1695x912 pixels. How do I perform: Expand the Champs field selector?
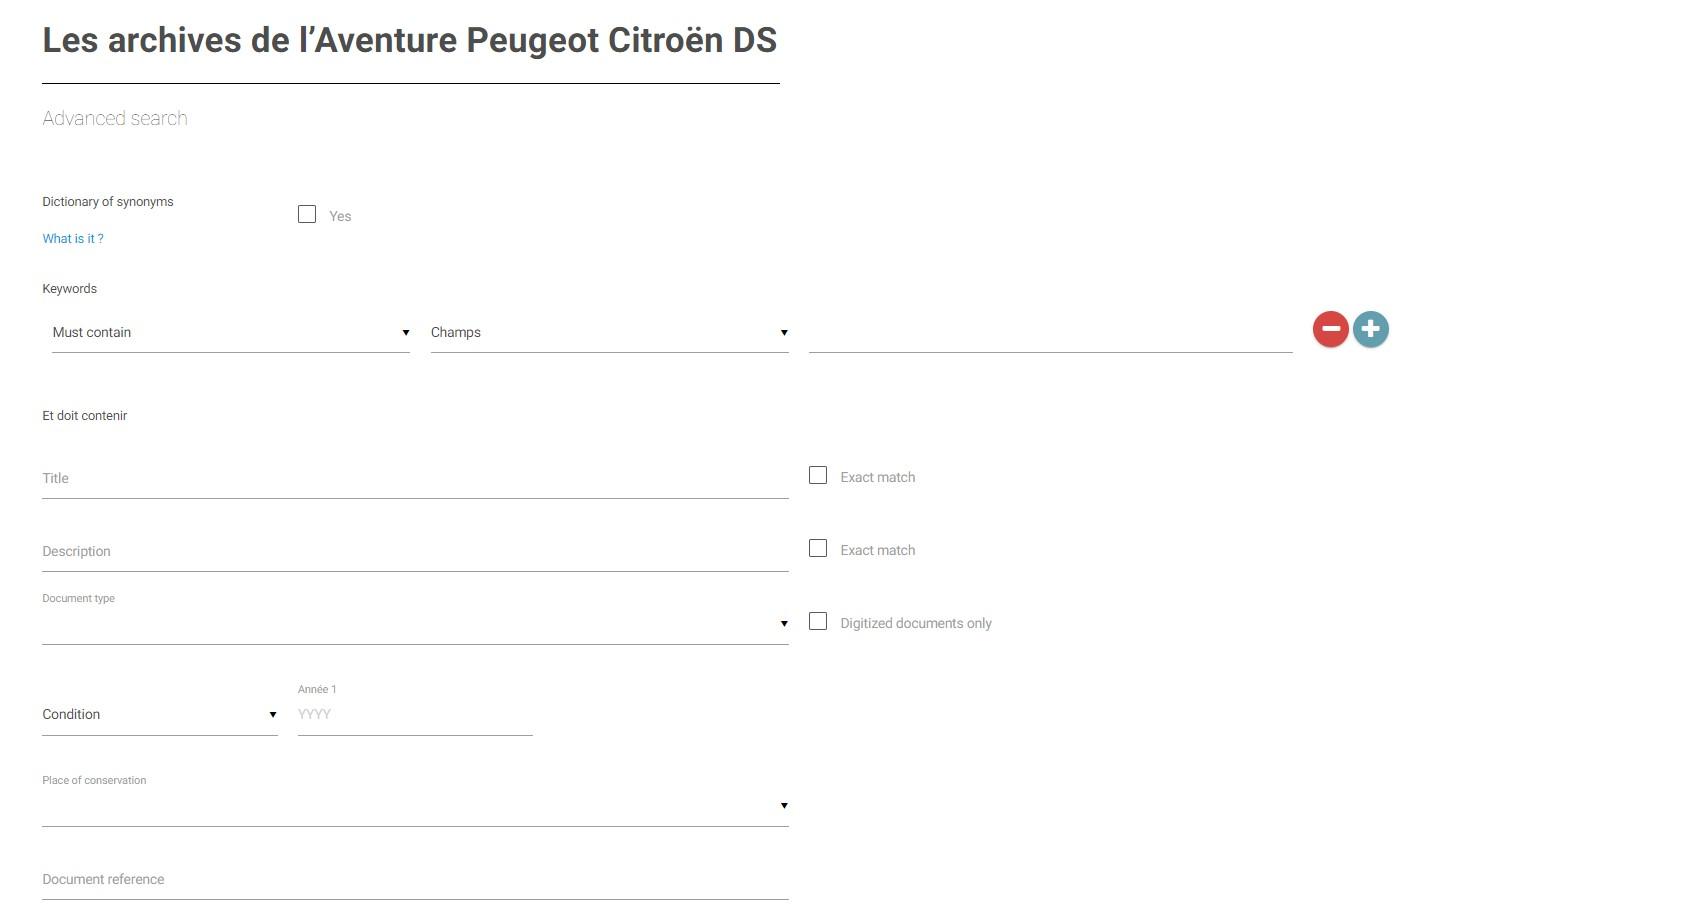[608, 333]
